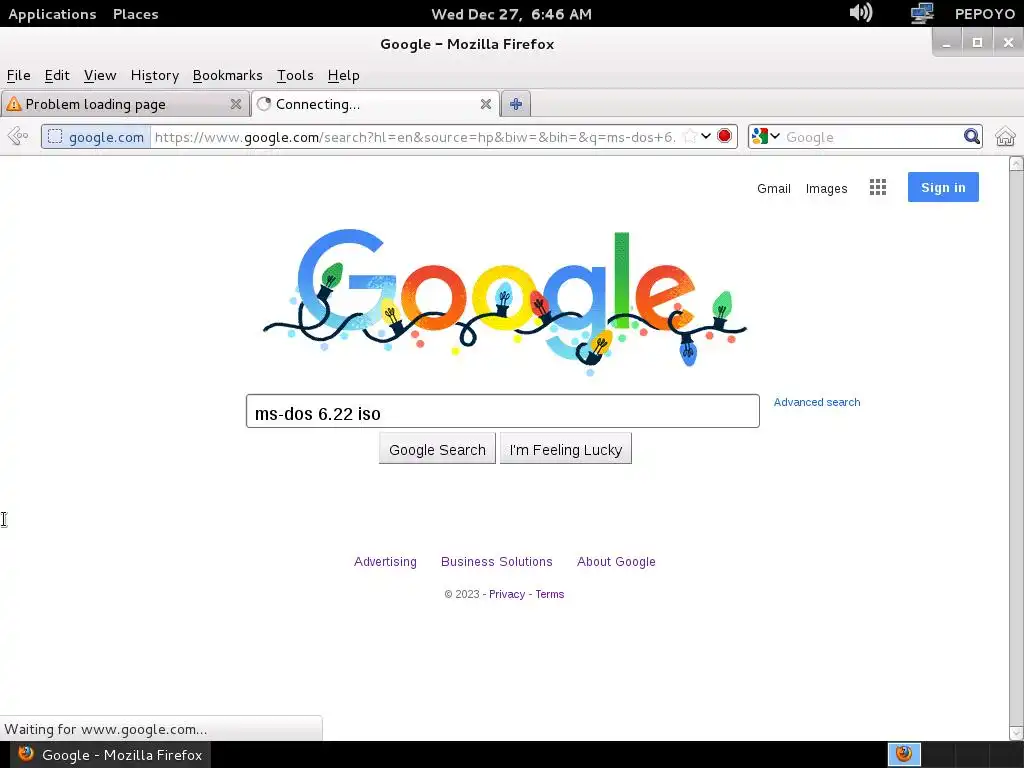The height and width of the screenshot is (768, 1024).
Task: Click the red stop loading button
Action: 724,136
